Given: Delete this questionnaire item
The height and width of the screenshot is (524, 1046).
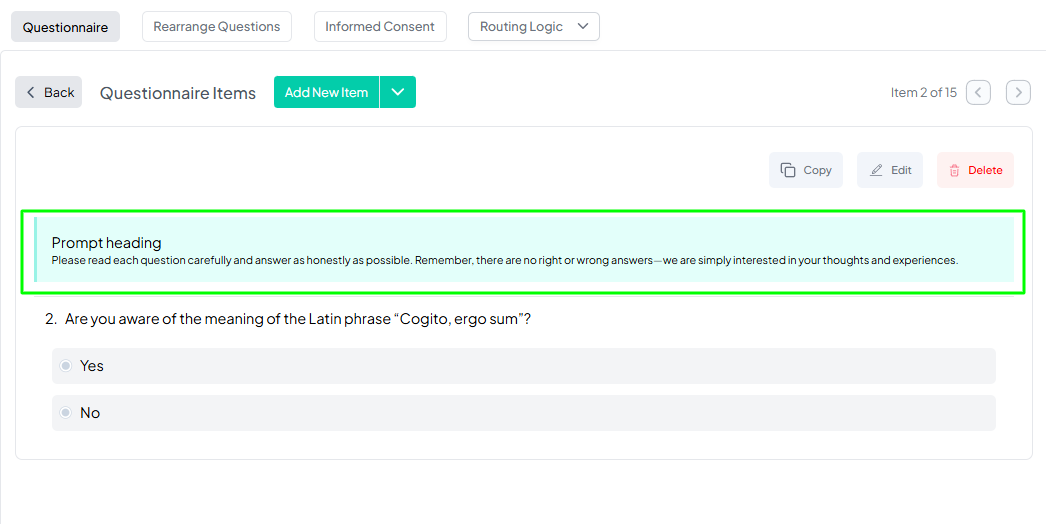Looking at the screenshot, I should pos(975,170).
